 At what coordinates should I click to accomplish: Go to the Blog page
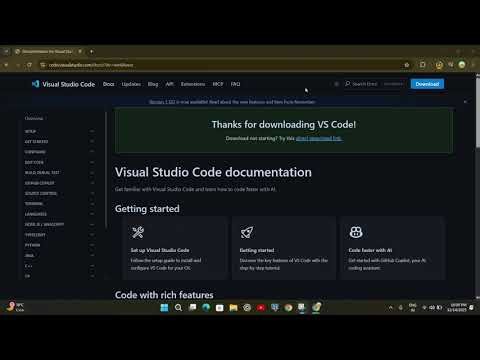coord(153,84)
